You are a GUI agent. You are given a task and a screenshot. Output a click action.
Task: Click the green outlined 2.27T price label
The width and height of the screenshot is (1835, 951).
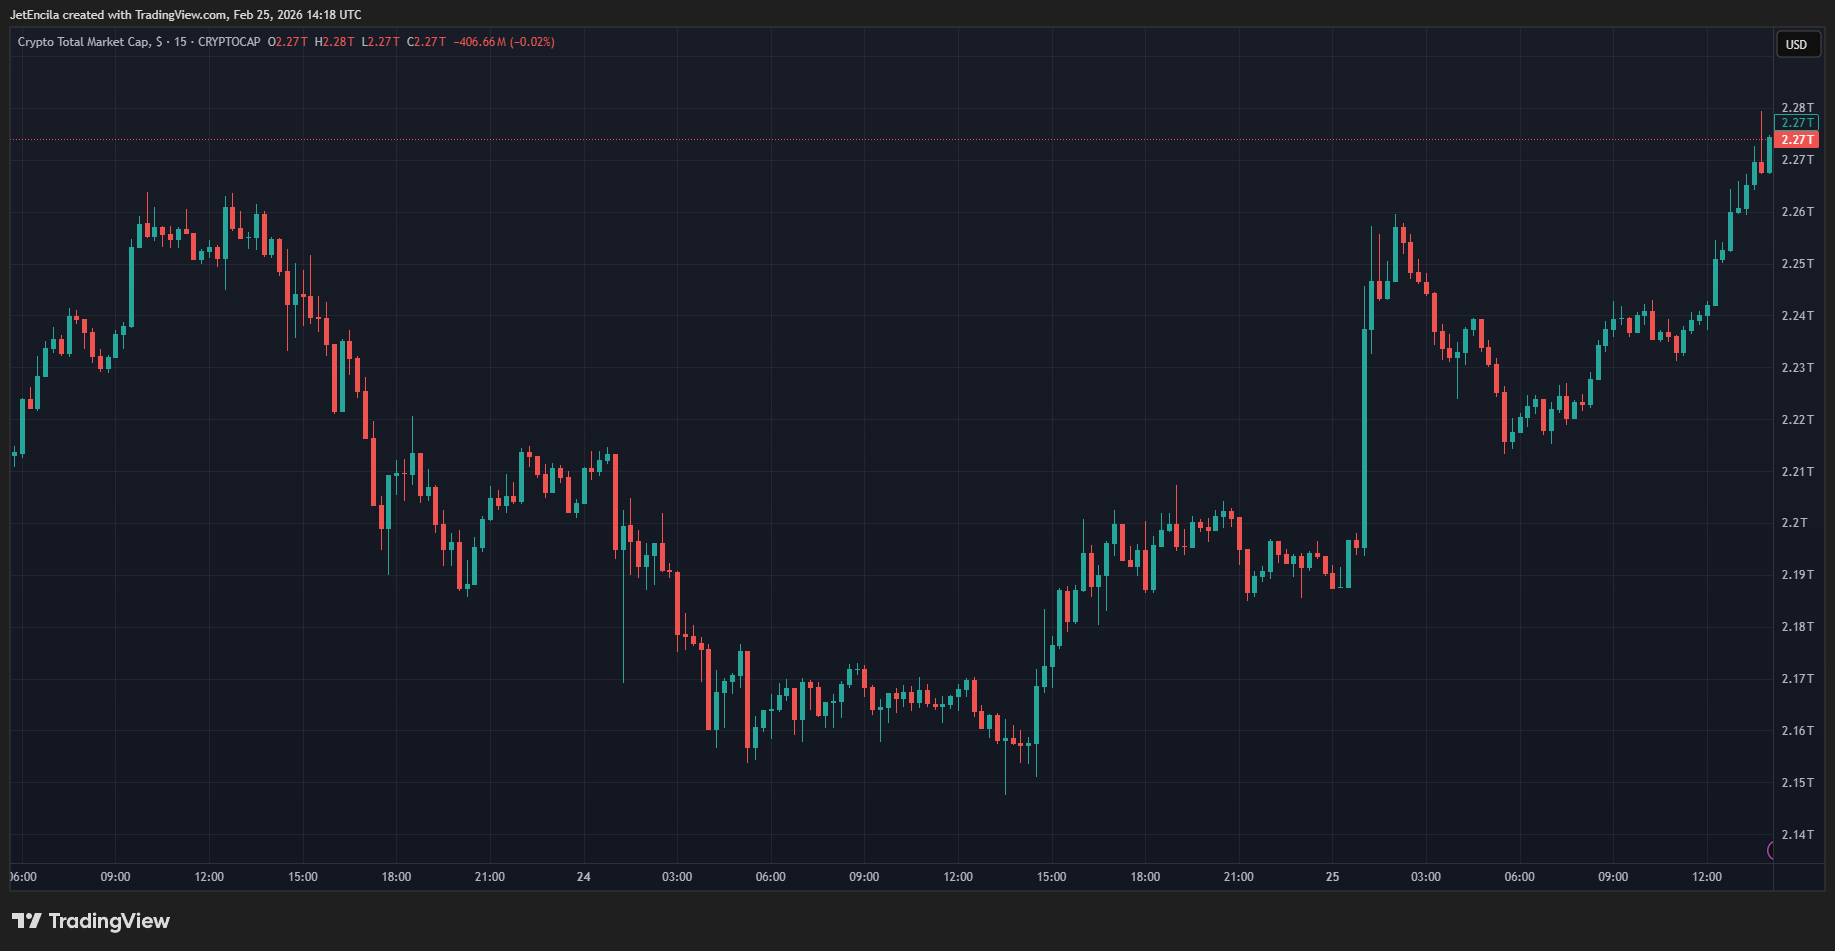tap(1796, 123)
